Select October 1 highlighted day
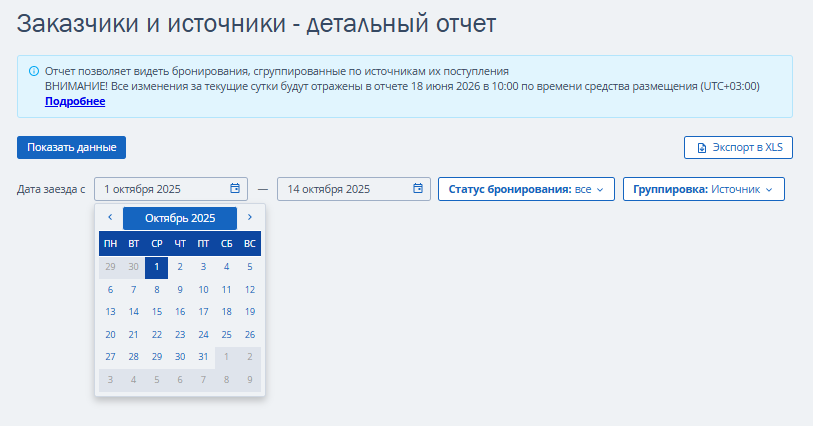The width and height of the screenshot is (813, 426). click(157, 267)
